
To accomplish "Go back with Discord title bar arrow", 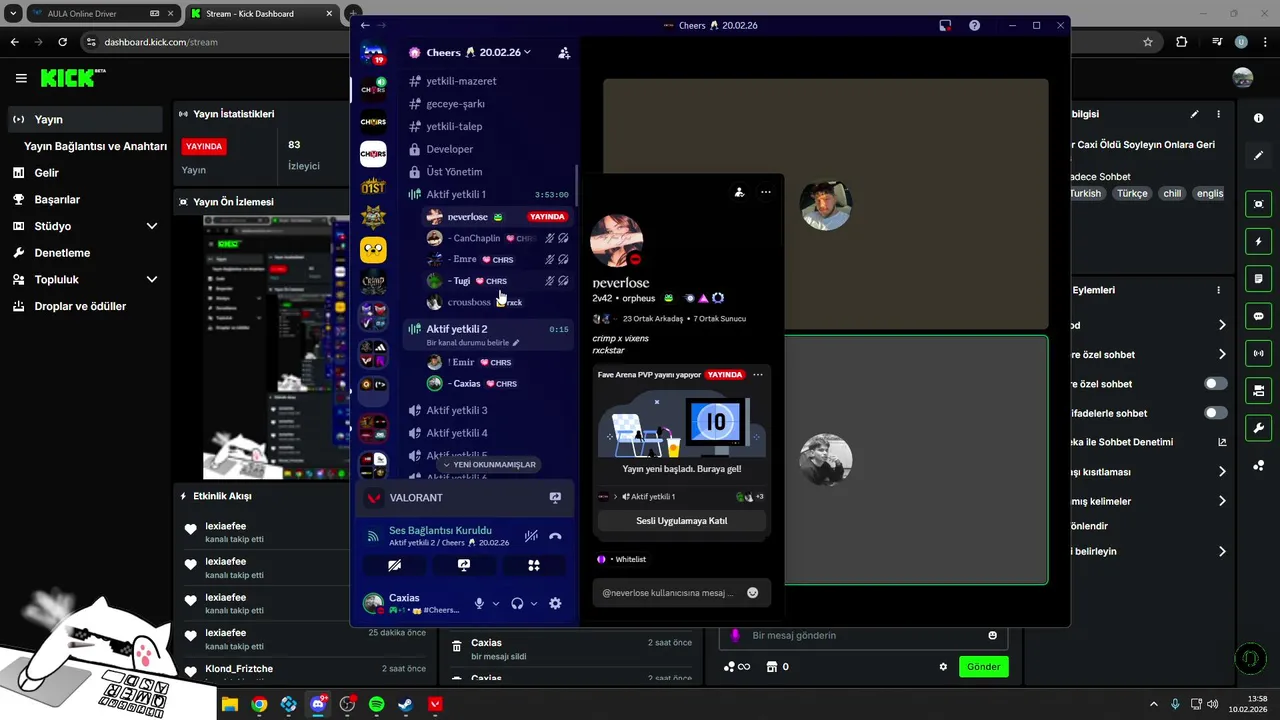I will [365, 25].
